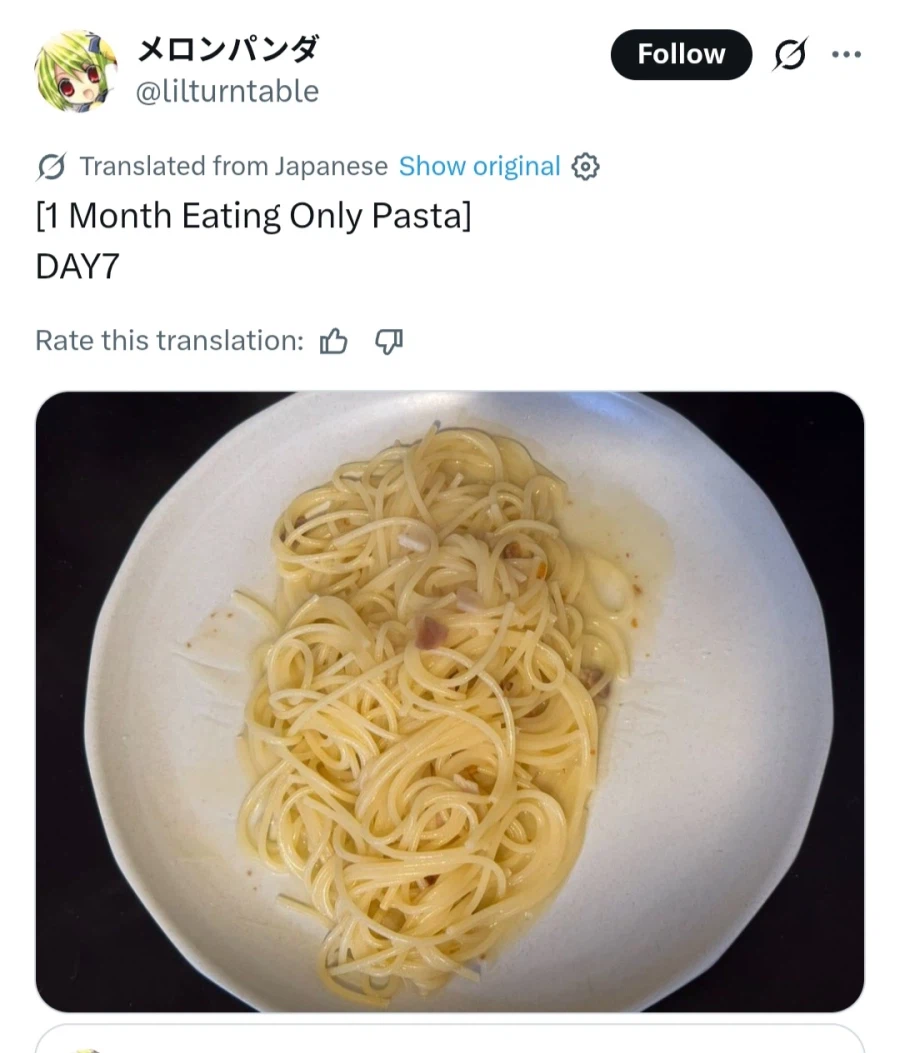900x1053 pixels.
Task: Click the 'Translated from Japanese' label
Action: point(233,166)
